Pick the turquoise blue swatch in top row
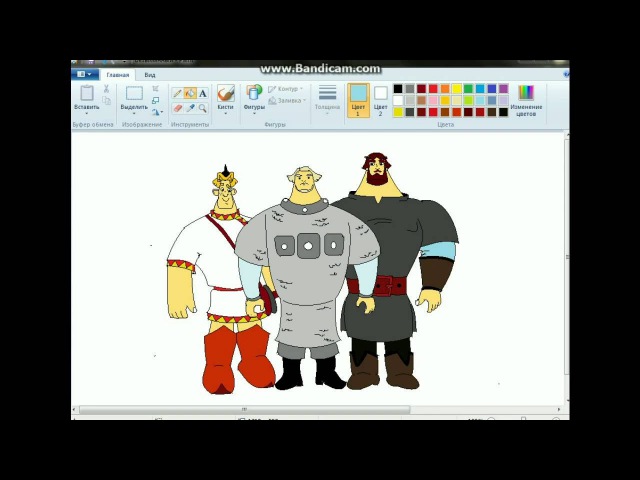640x480 pixels. (480, 89)
